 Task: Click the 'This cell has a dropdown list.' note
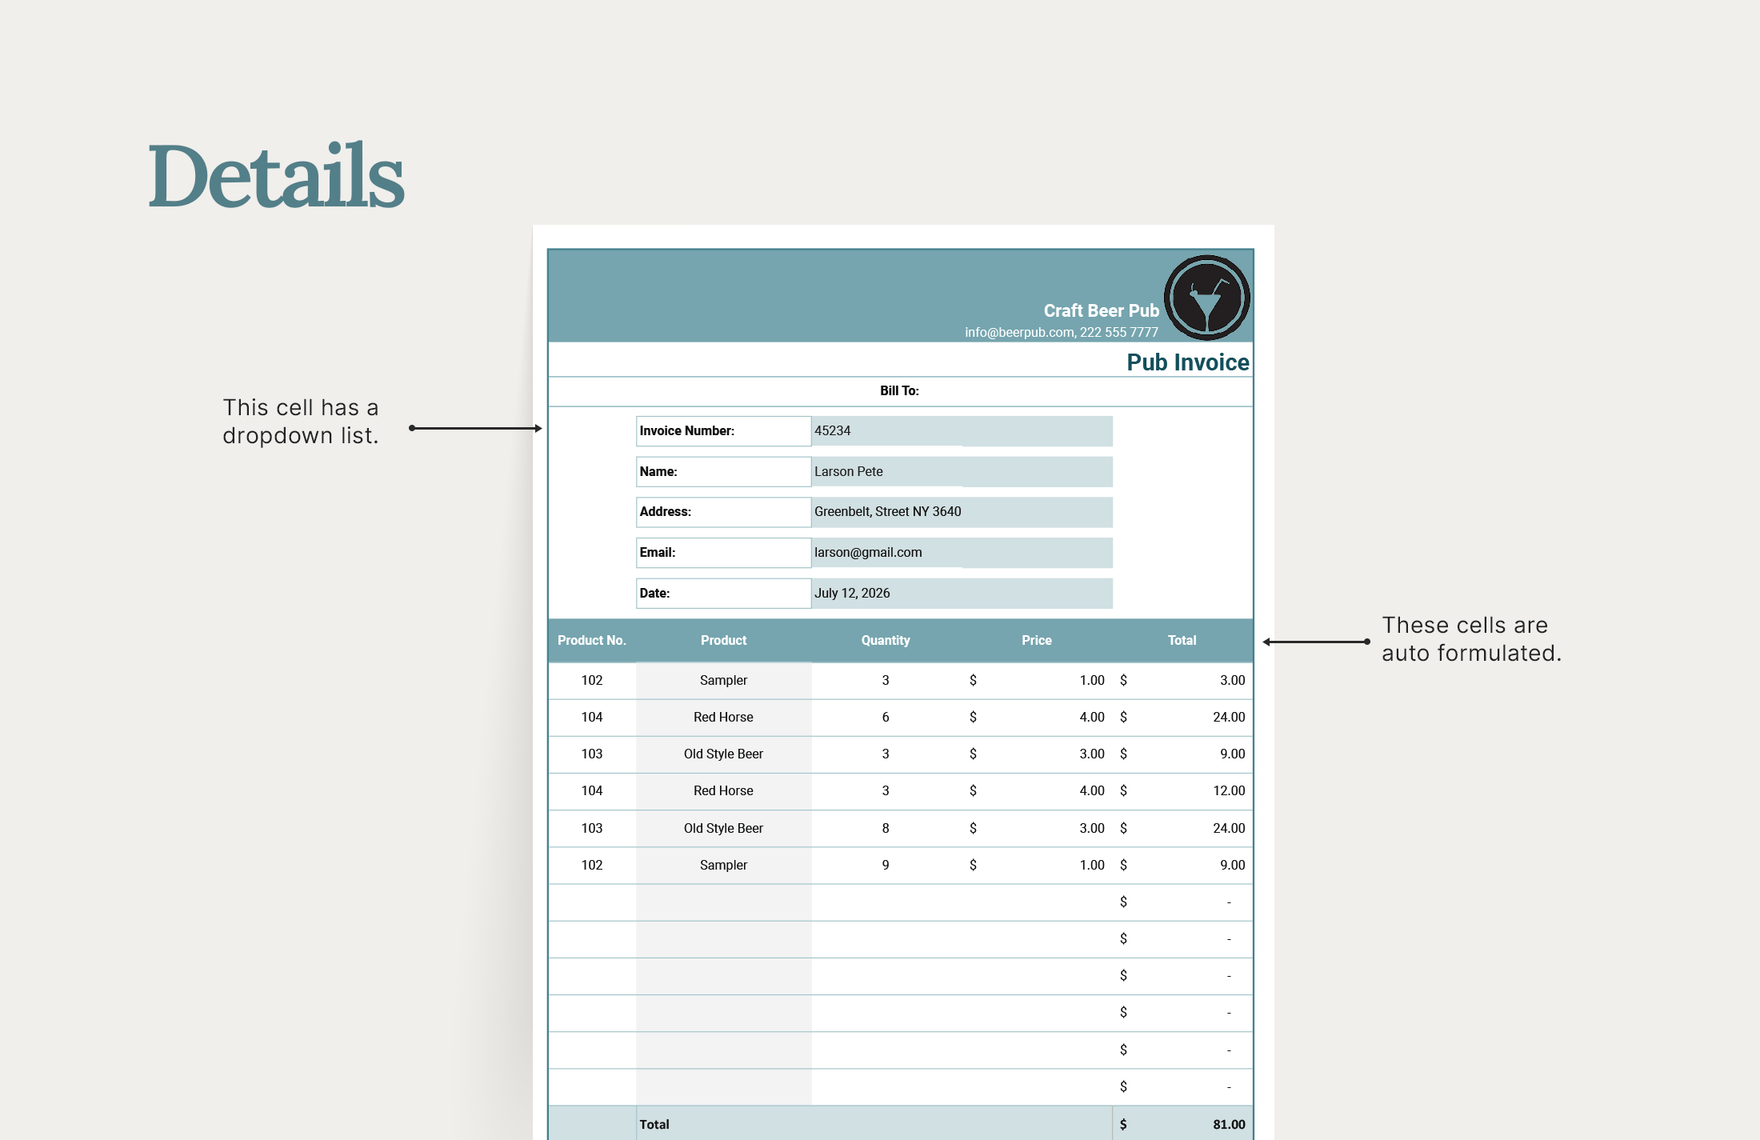point(300,421)
